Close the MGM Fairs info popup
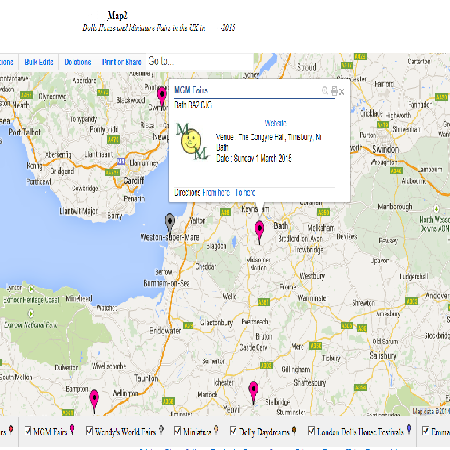Image resolution: width=450 pixels, height=450 pixels. click(342, 92)
